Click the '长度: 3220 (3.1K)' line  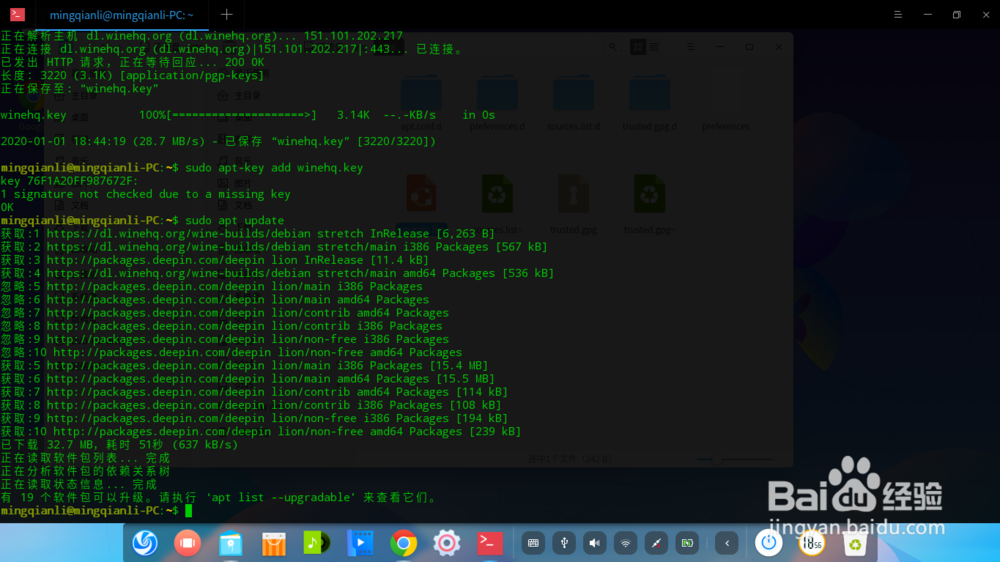[x=132, y=75]
